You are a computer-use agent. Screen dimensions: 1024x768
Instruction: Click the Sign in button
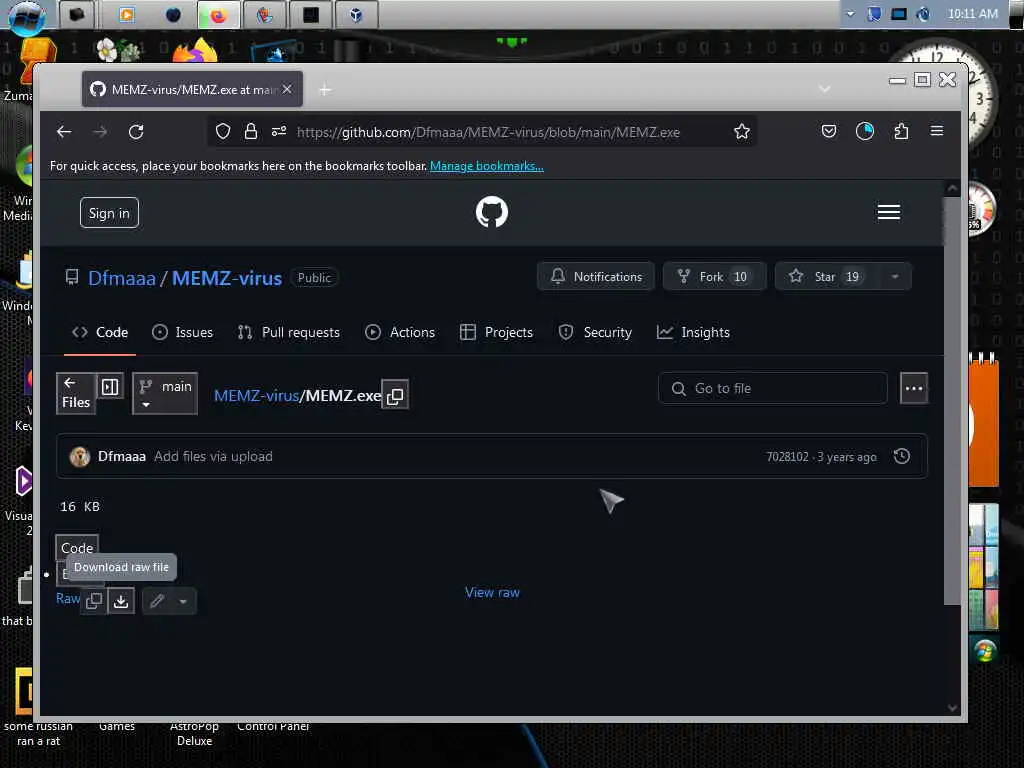click(109, 213)
